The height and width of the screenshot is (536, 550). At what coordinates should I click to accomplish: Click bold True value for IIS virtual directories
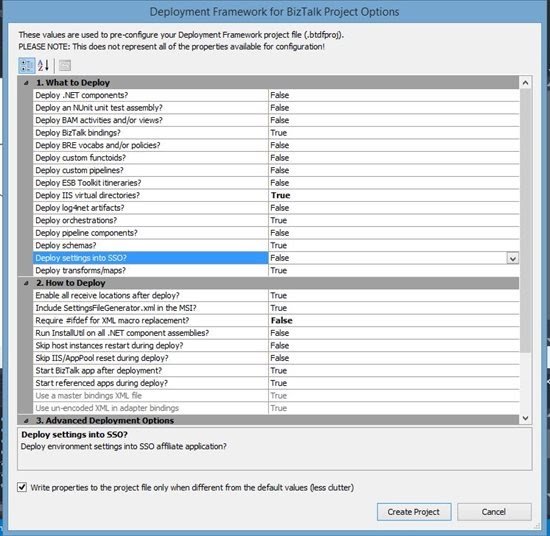point(280,195)
